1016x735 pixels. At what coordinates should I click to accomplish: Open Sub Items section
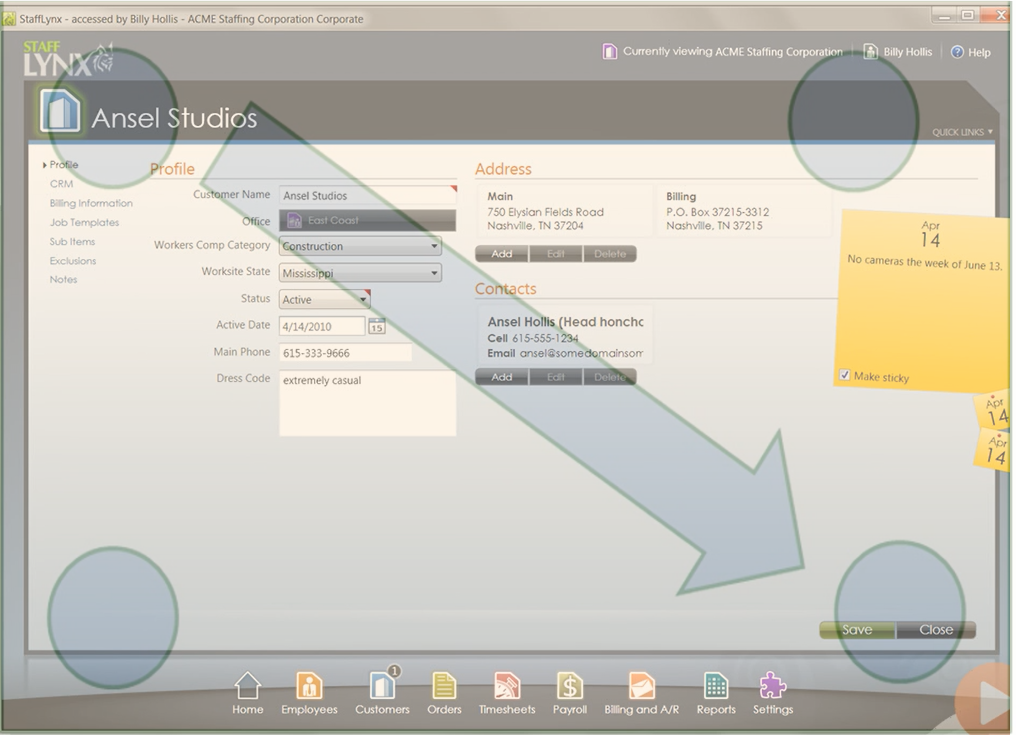pos(73,242)
